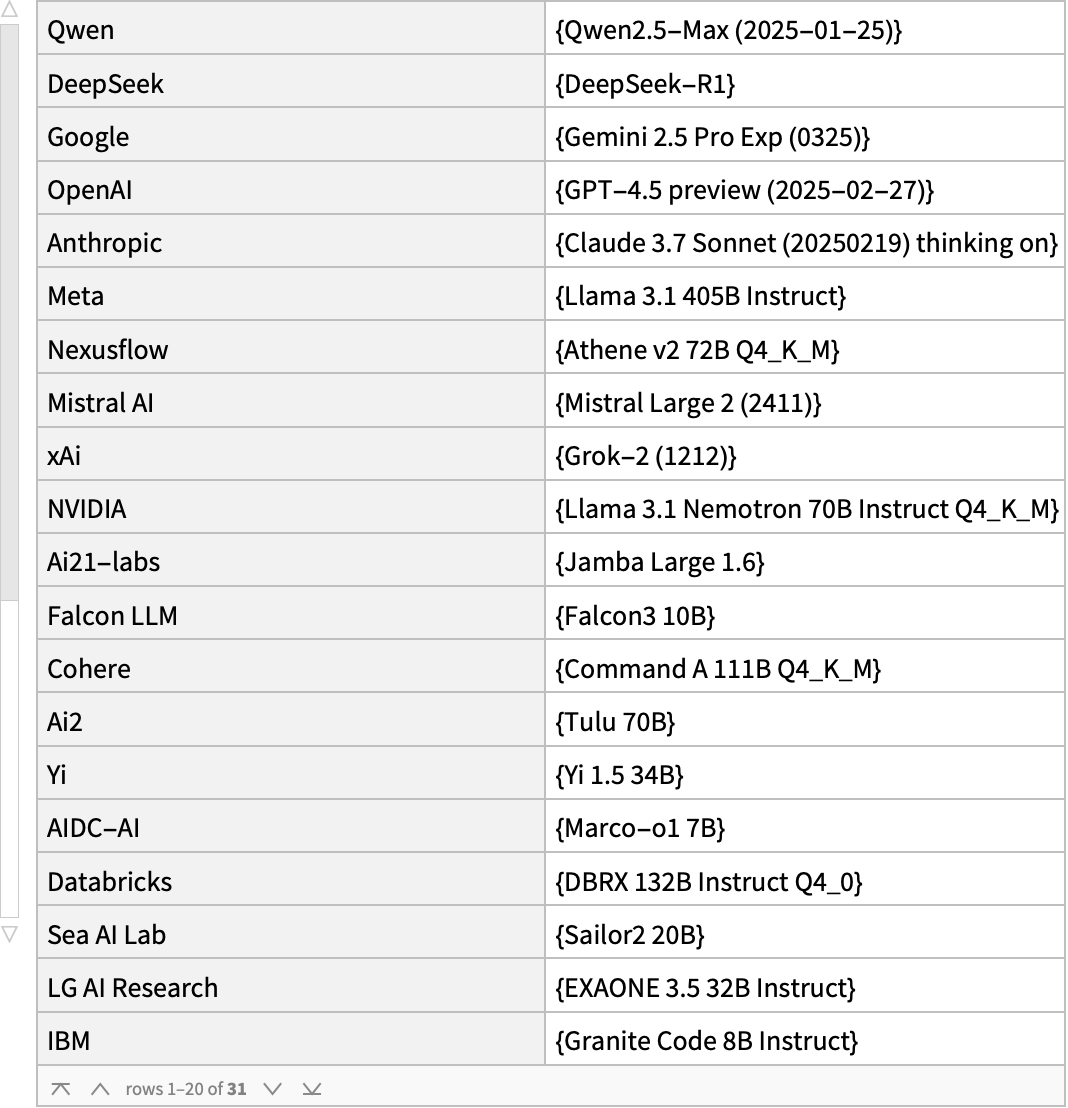Select the Qwen row label
This screenshot has width=1068, height=1108.
pos(81,30)
